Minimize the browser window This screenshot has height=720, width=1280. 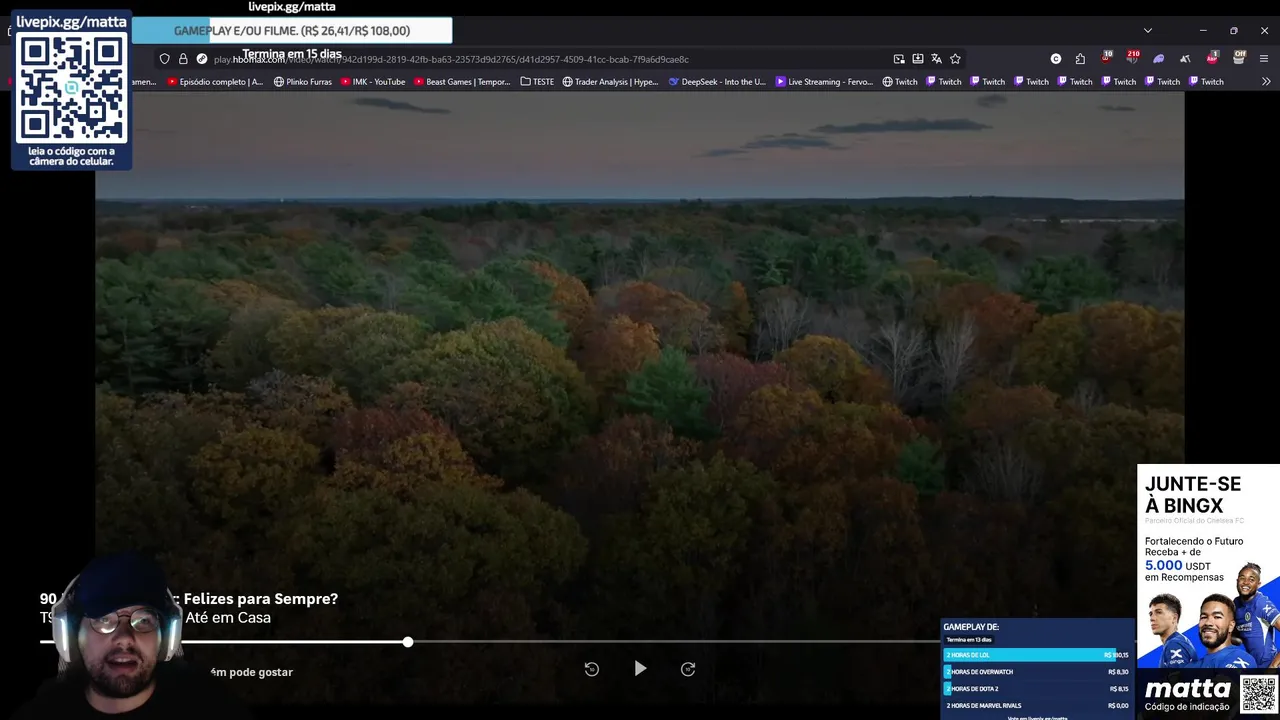pyautogui.click(x=1203, y=31)
